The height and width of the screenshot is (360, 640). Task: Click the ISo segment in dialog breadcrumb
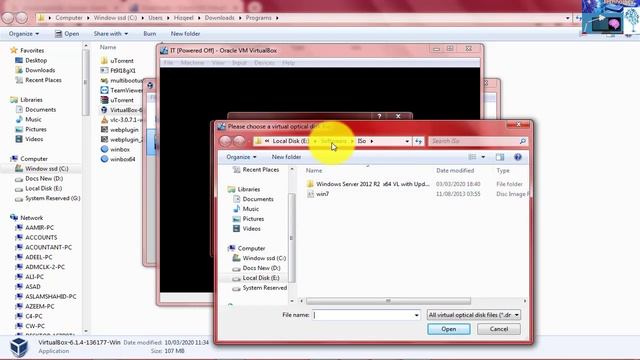click(x=362, y=141)
